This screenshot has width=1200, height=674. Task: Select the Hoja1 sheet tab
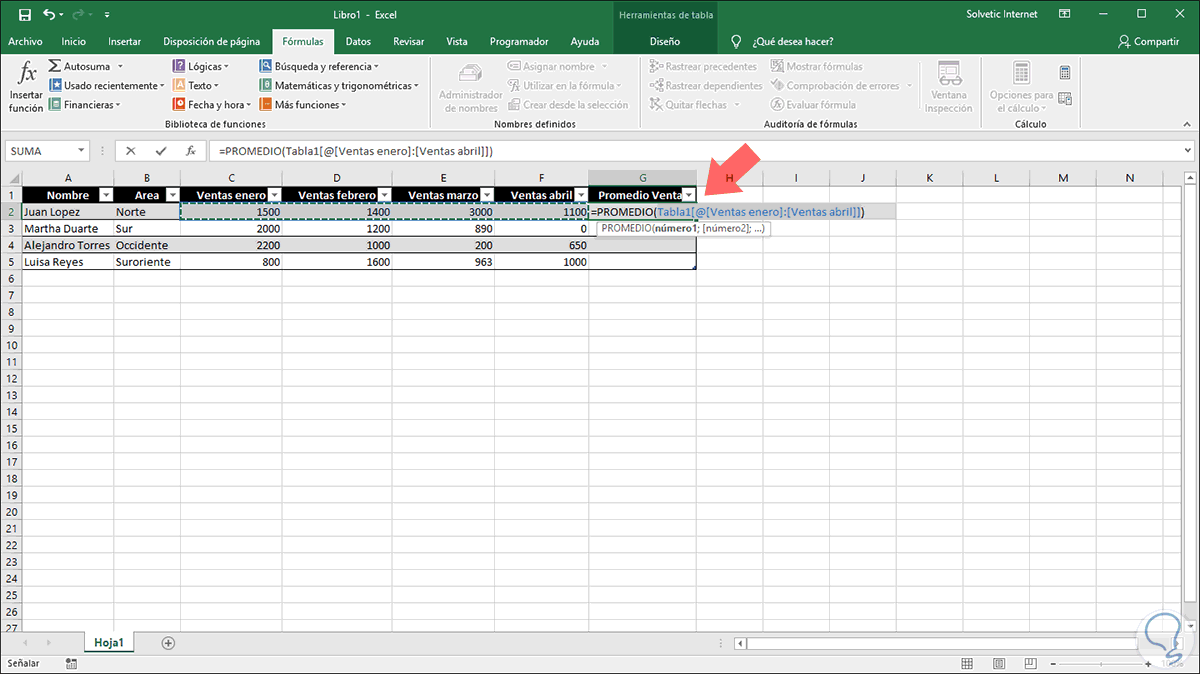pyautogui.click(x=109, y=643)
